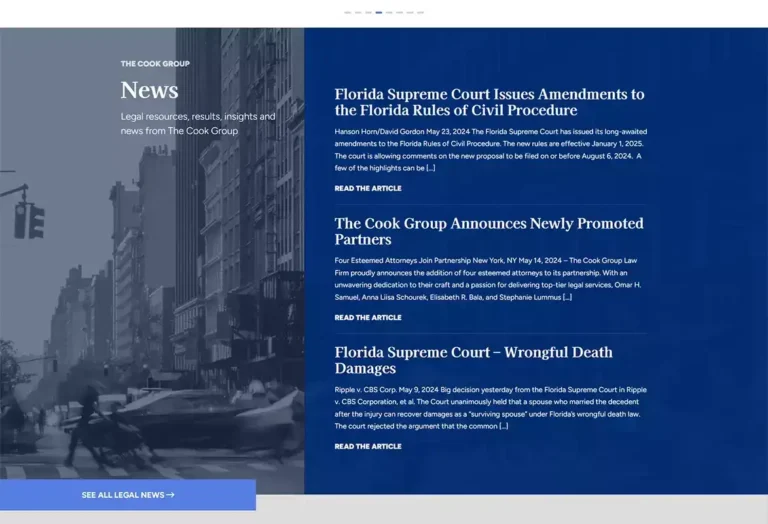
Task: Select the highlighted active carousel indicator
Action: pyautogui.click(x=379, y=12)
